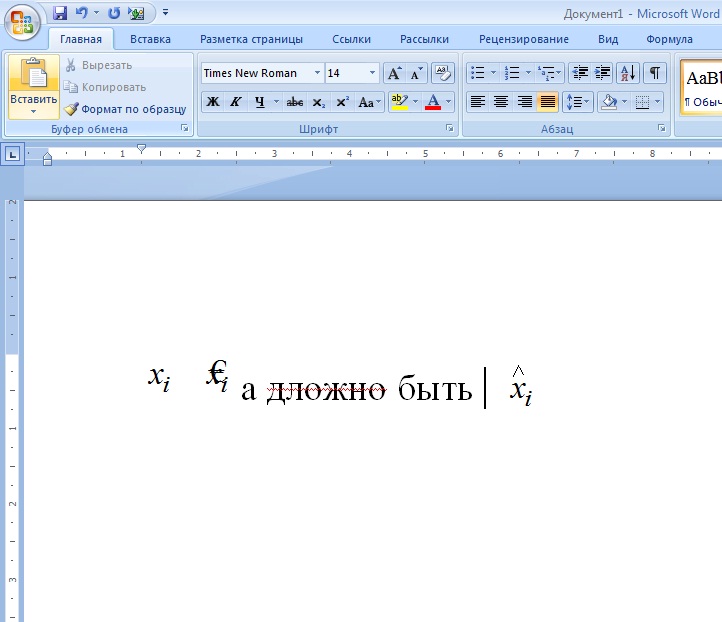
Task: Switch to the Ссылки tab
Action: [351, 39]
